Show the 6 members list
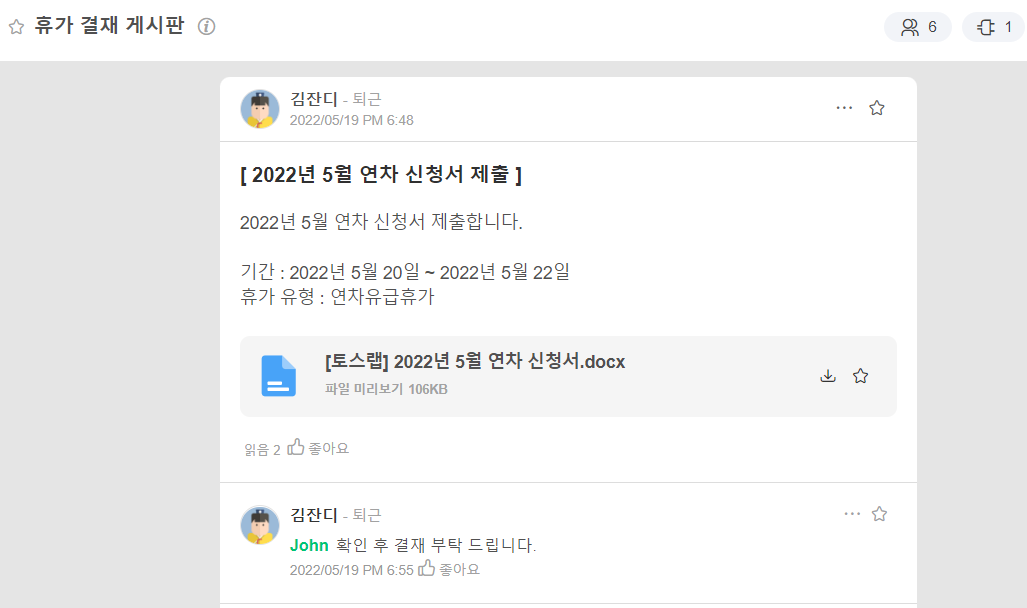Viewport: 1027px width, 608px height. [x=918, y=27]
